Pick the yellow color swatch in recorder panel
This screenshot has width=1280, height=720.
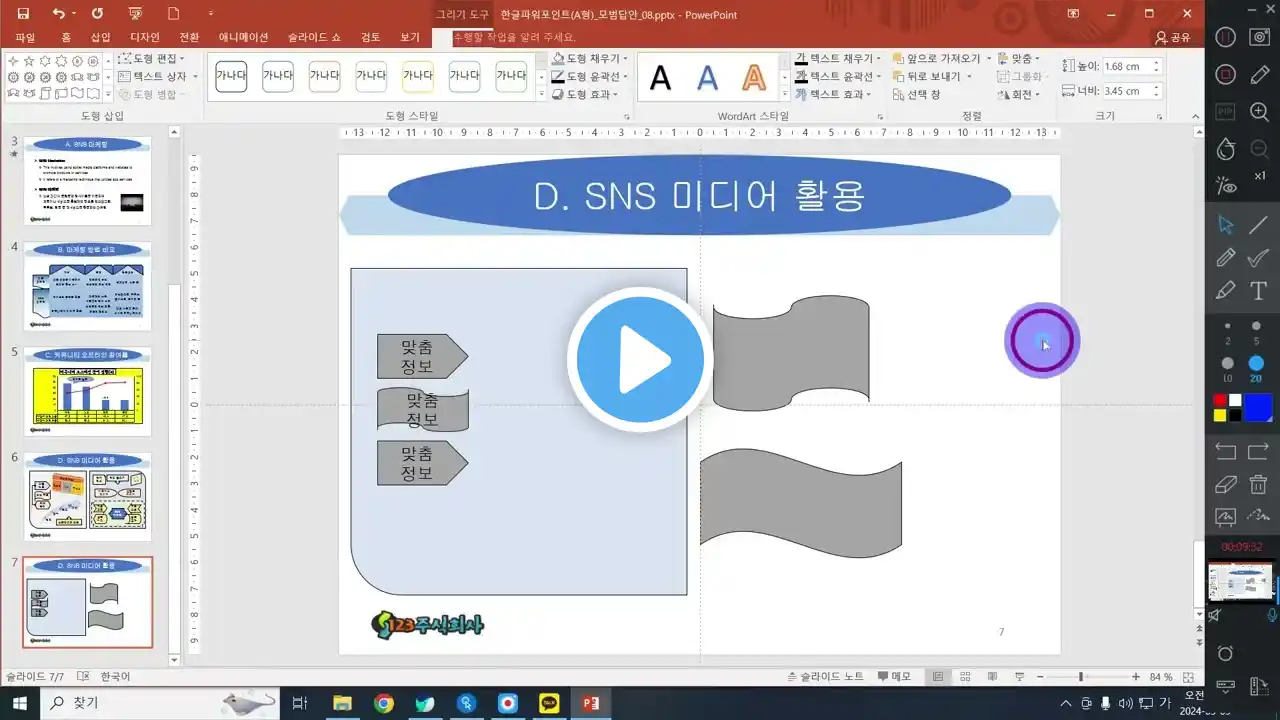tap(1220, 414)
